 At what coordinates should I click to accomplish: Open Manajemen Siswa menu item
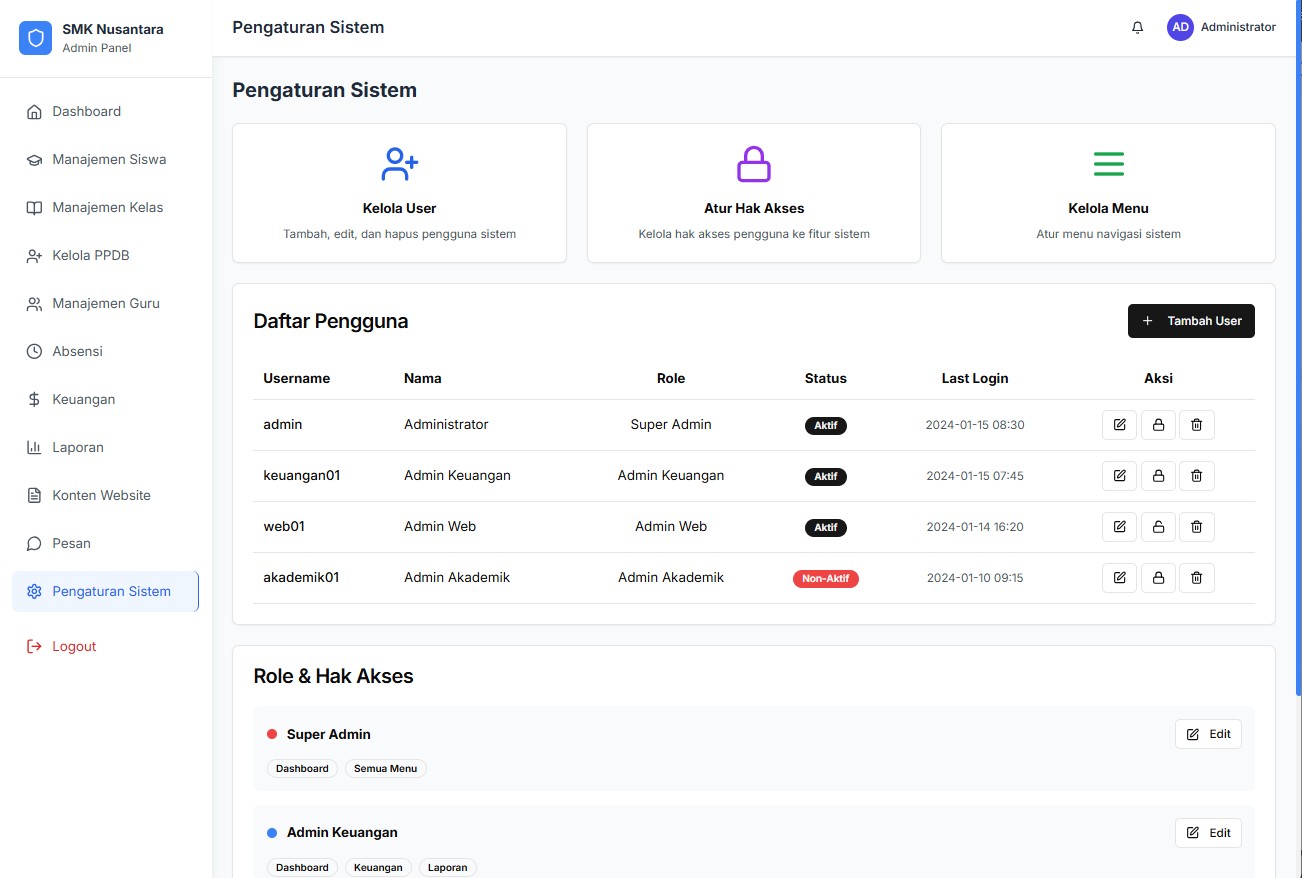coord(109,159)
